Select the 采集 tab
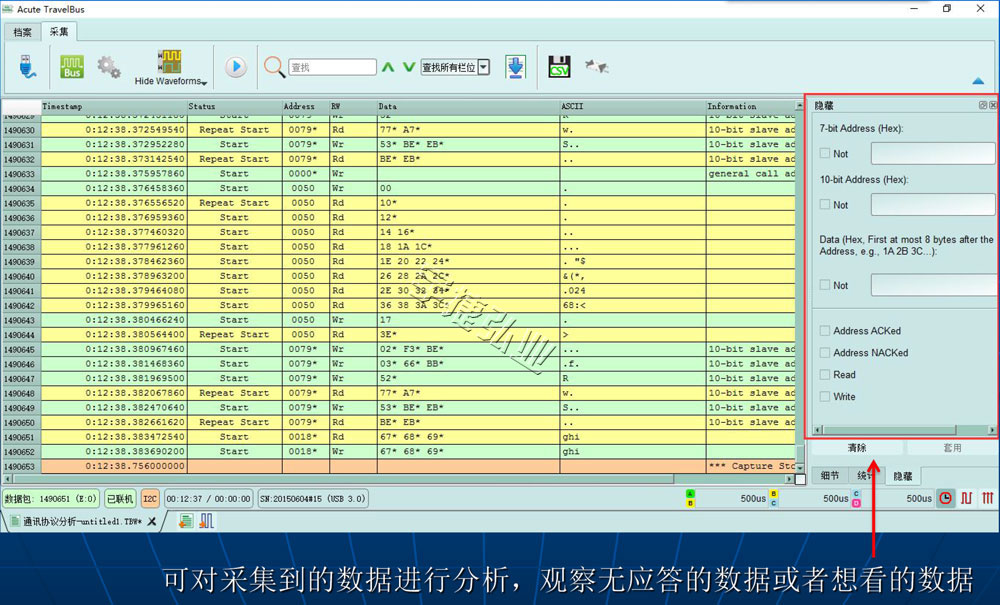Viewport: 1000px width, 605px height. [59, 31]
